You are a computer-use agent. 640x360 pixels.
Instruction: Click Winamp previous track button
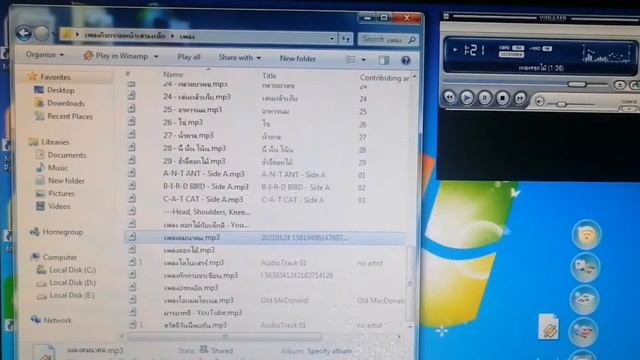449,98
